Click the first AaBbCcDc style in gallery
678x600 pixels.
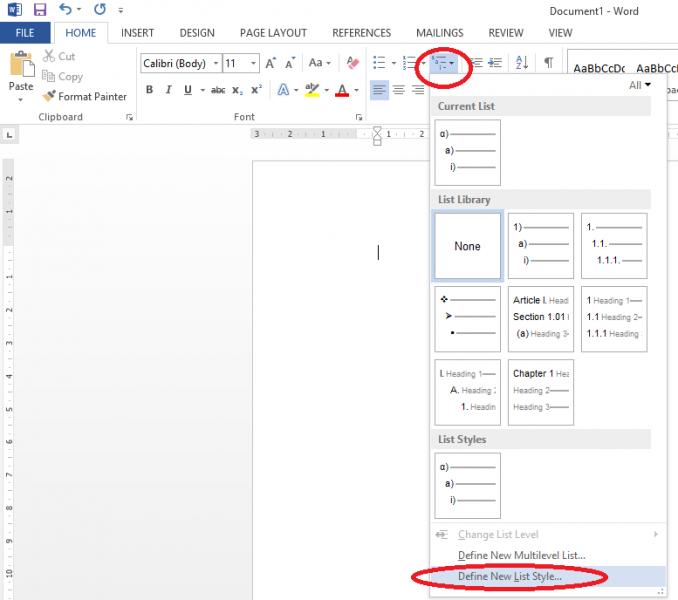(x=599, y=68)
